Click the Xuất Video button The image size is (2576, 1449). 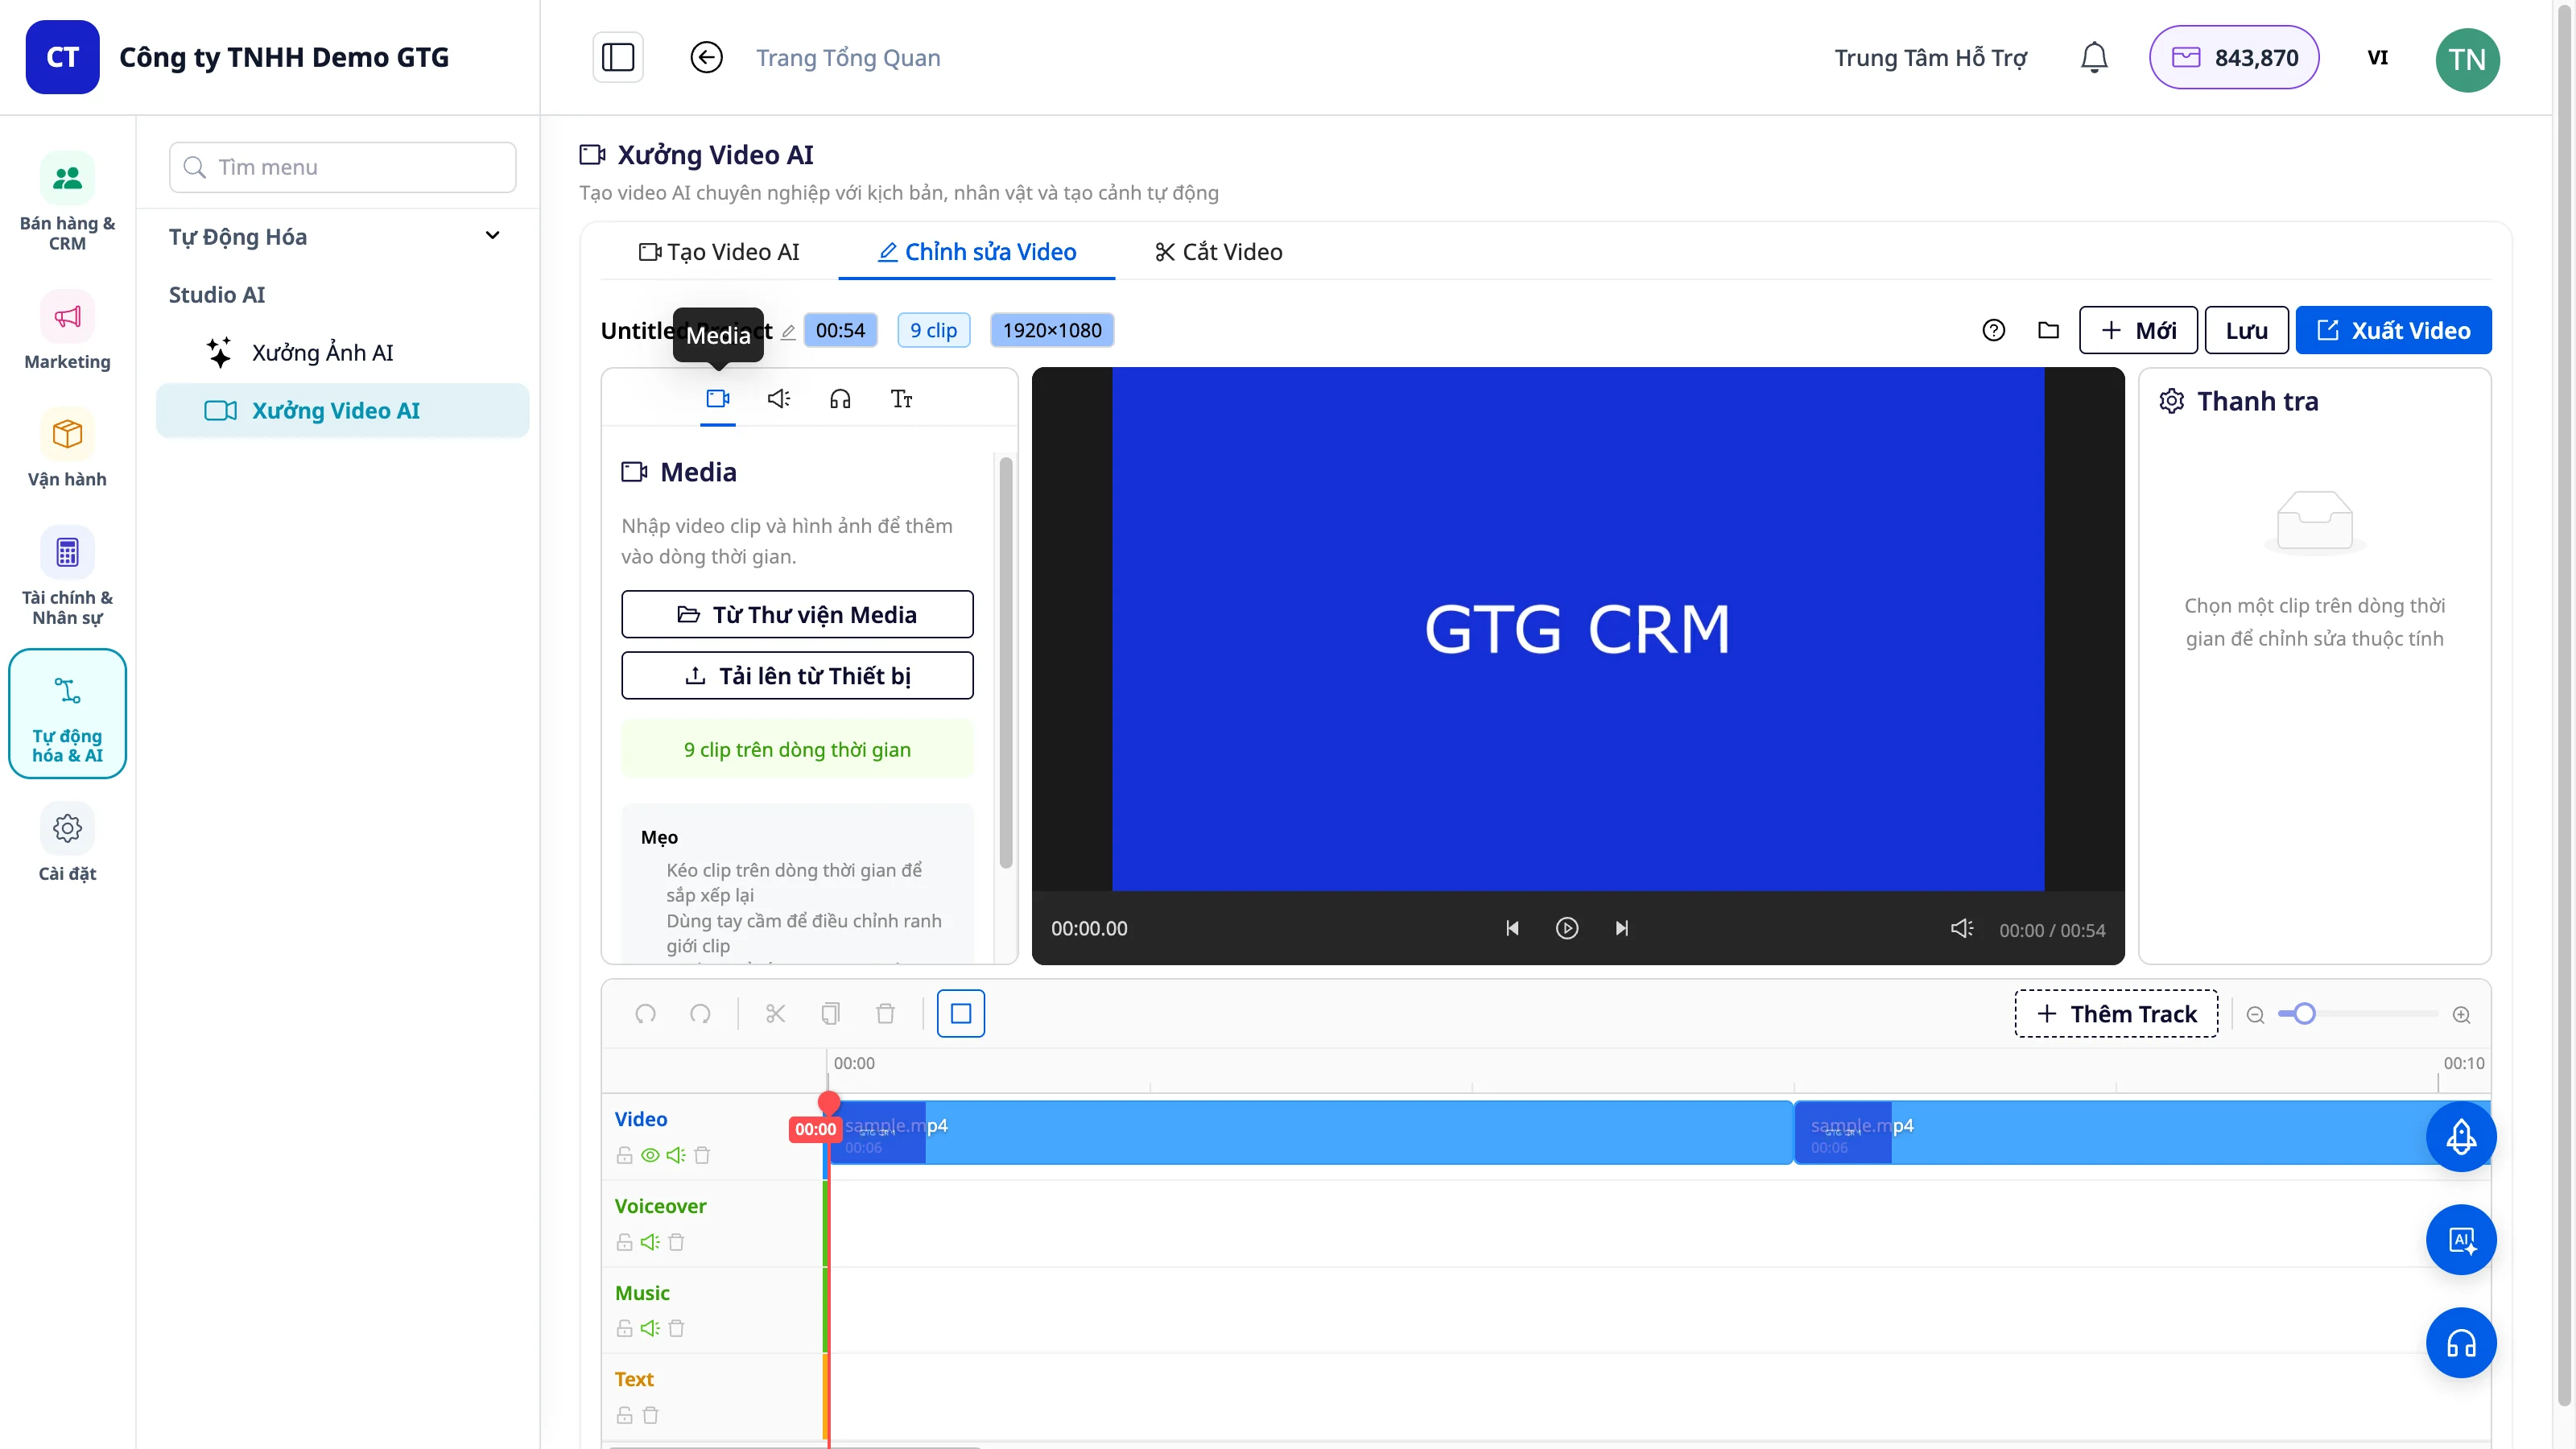(2393, 330)
